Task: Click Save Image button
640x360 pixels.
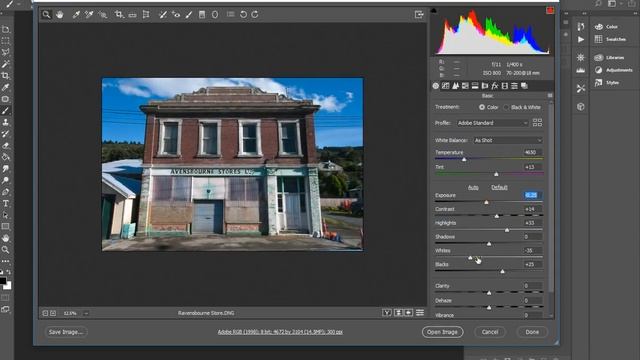Action: coord(66,332)
